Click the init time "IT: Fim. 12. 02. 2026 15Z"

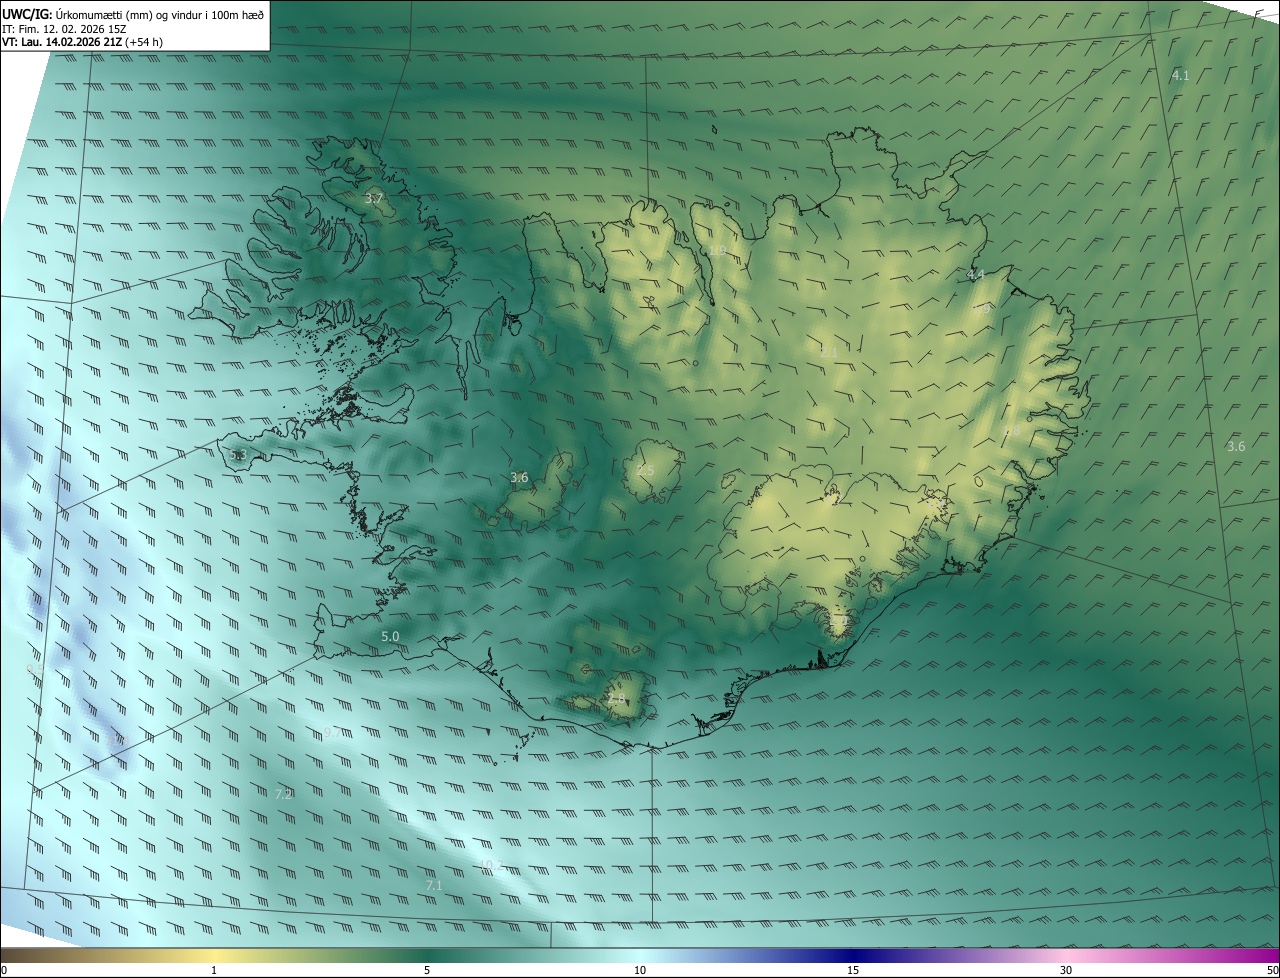pos(64,28)
